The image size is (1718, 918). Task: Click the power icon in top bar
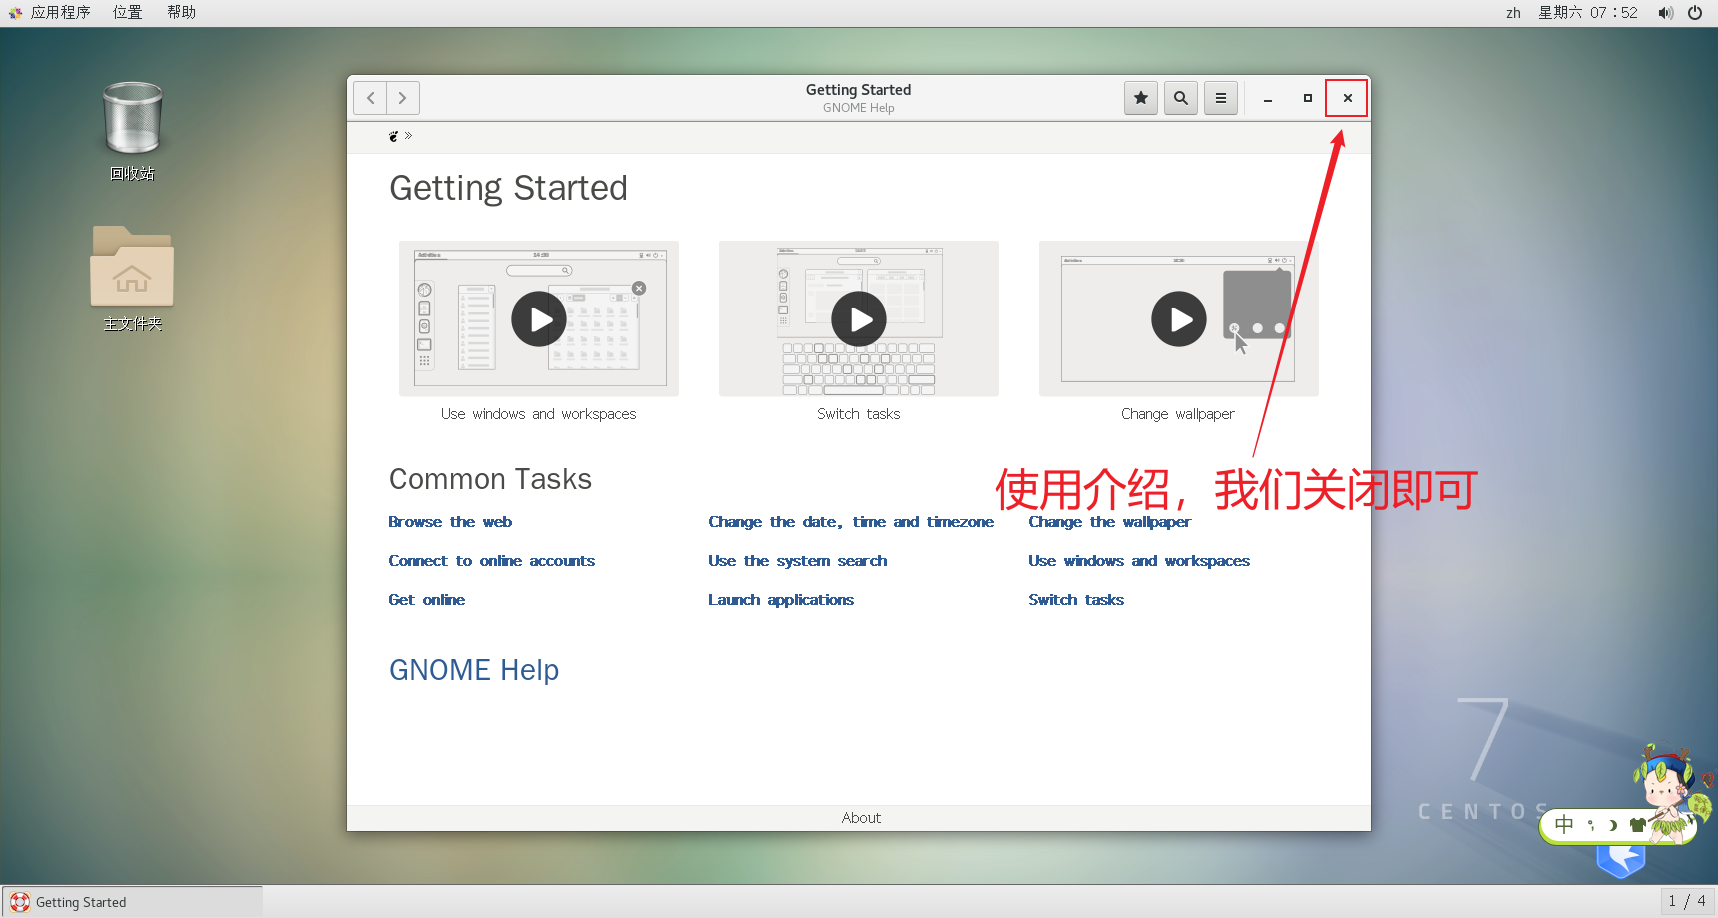tap(1695, 13)
